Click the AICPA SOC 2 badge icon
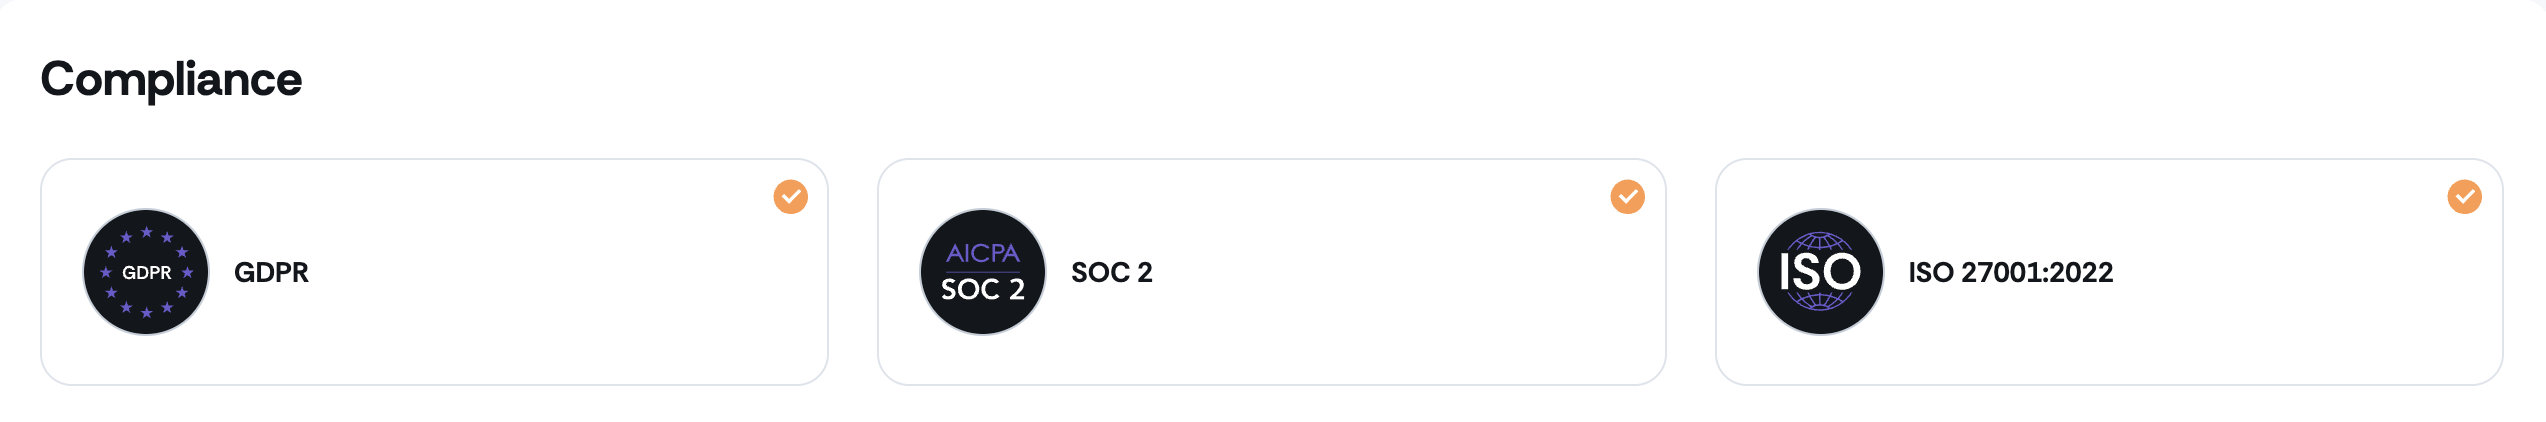Screen dimensions: 2546x422 (x=982, y=272)
